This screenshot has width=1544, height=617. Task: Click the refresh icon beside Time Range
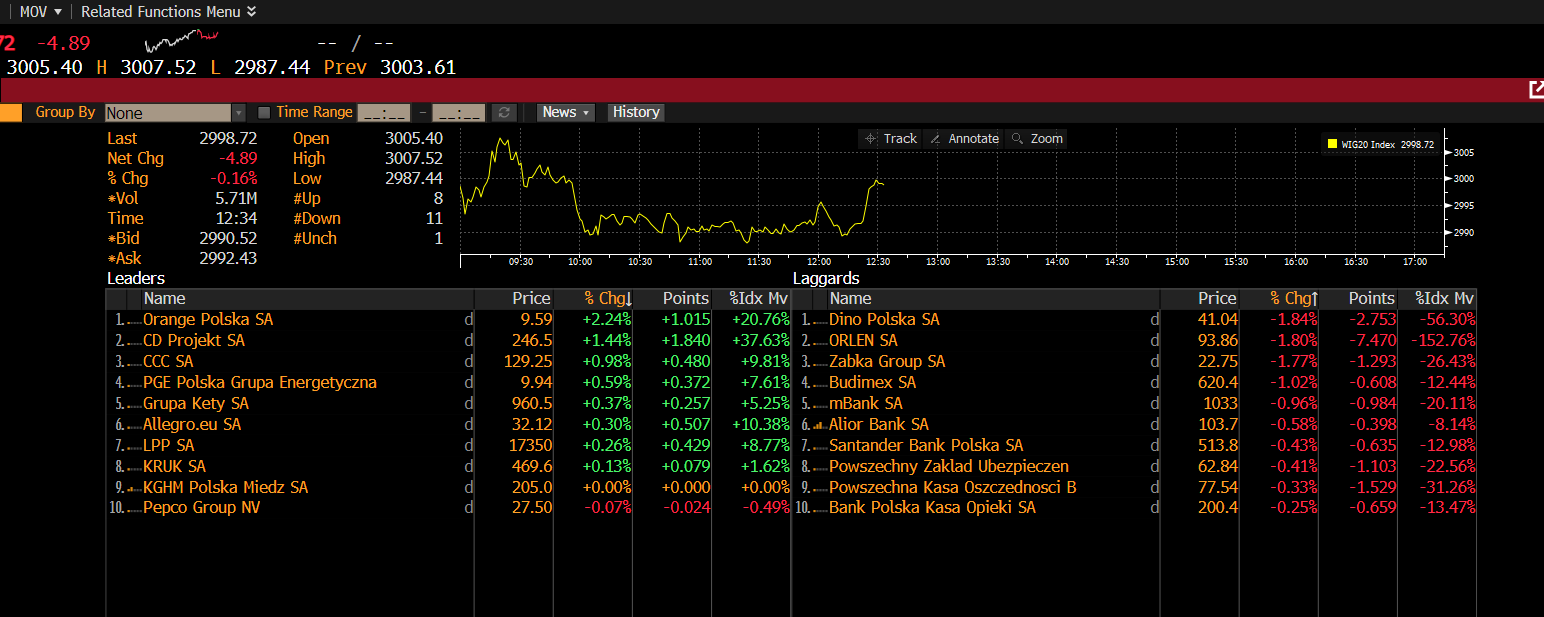tap(504, 113)
